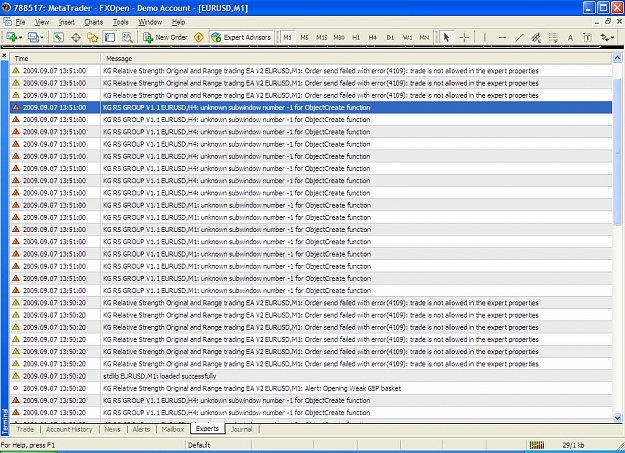Toggle the Terminal panel icon
Viewport: 625px width, 453px height.
[x=110, y=37]
